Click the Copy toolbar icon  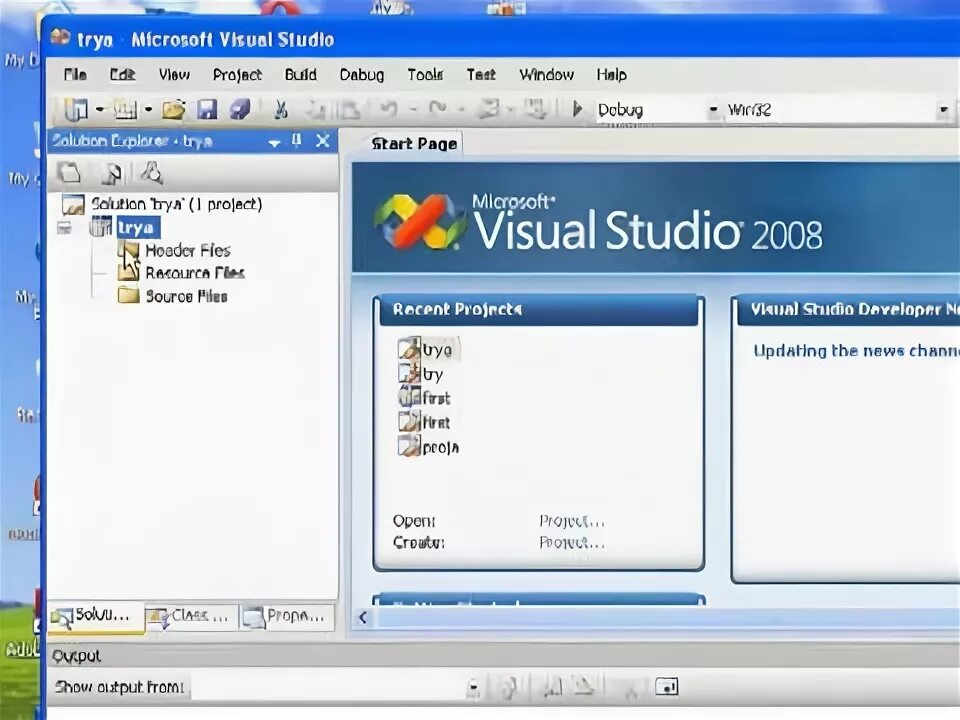pyautogui.click(x=317, y=110)
